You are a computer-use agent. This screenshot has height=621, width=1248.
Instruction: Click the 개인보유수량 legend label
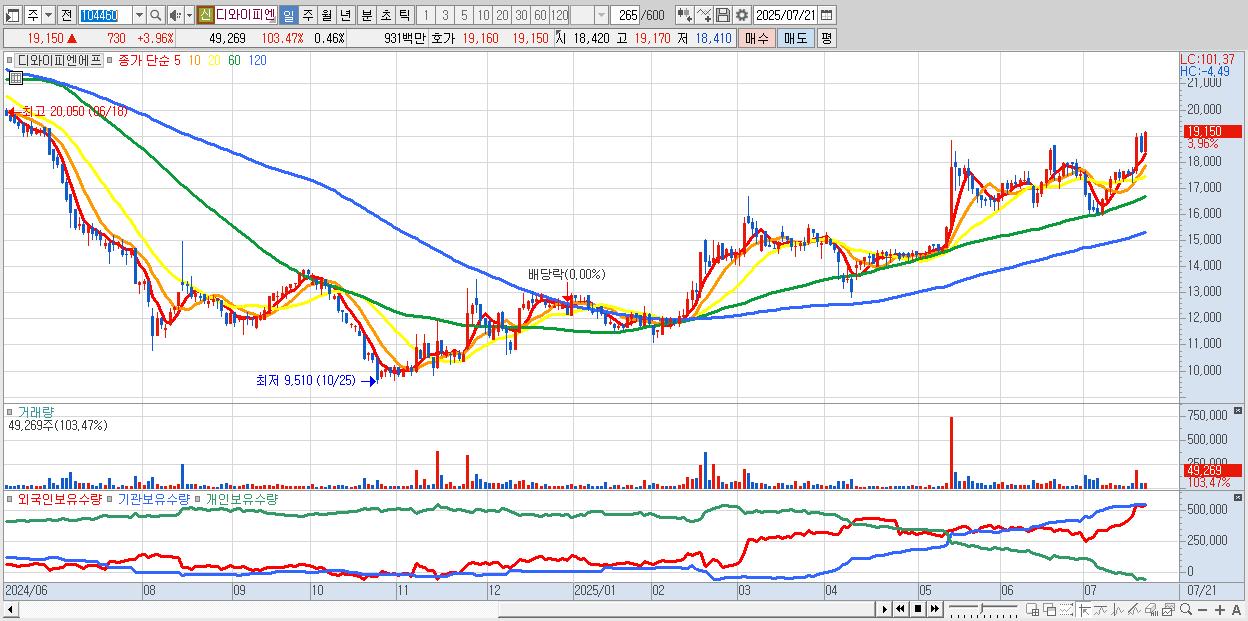coord(242,498)
